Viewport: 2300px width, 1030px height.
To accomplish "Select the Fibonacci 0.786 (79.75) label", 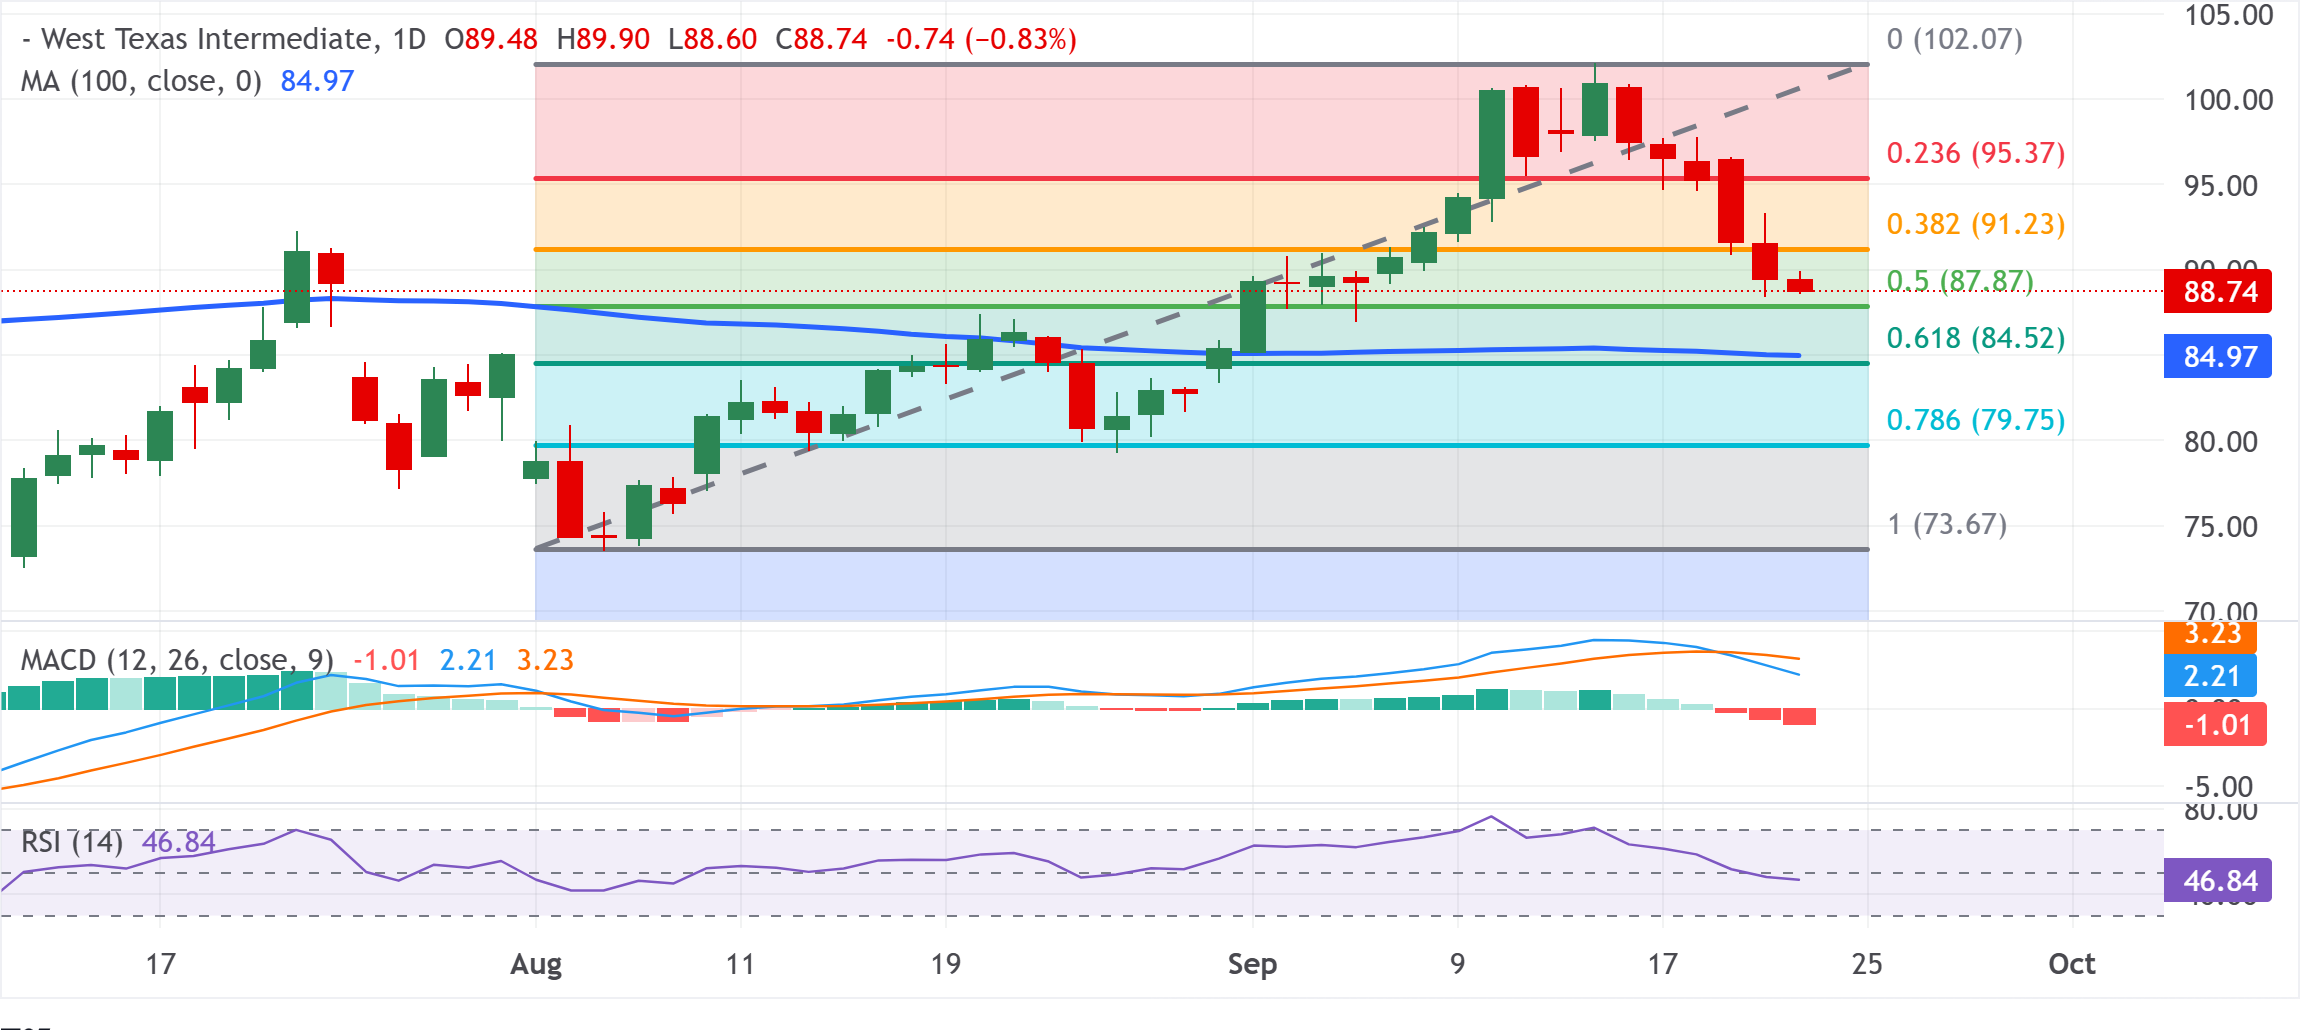I will (1976, 420).
